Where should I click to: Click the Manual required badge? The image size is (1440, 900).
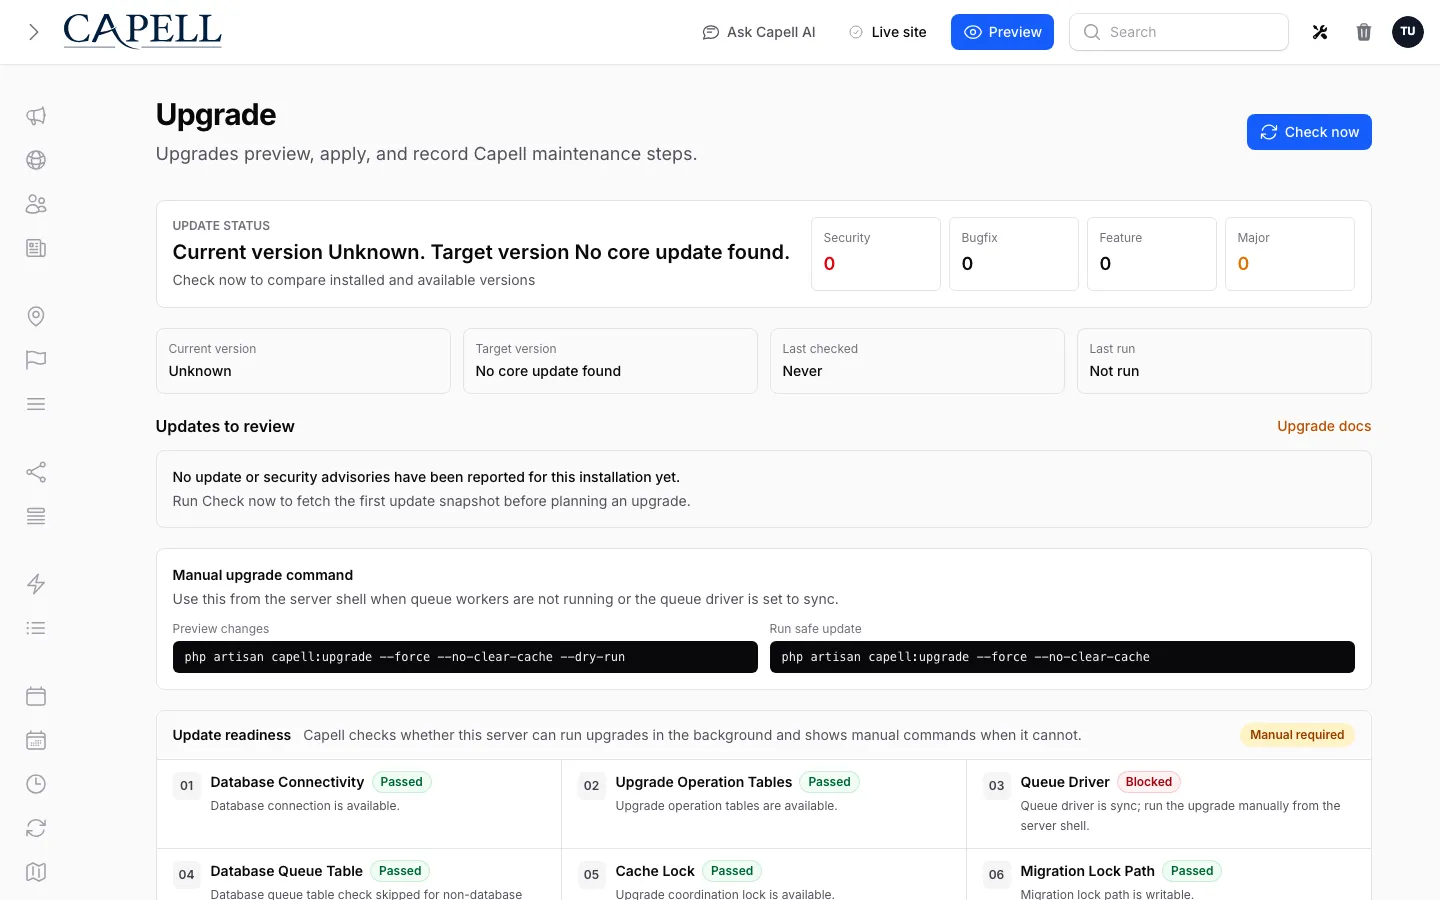pos(1297,735)
